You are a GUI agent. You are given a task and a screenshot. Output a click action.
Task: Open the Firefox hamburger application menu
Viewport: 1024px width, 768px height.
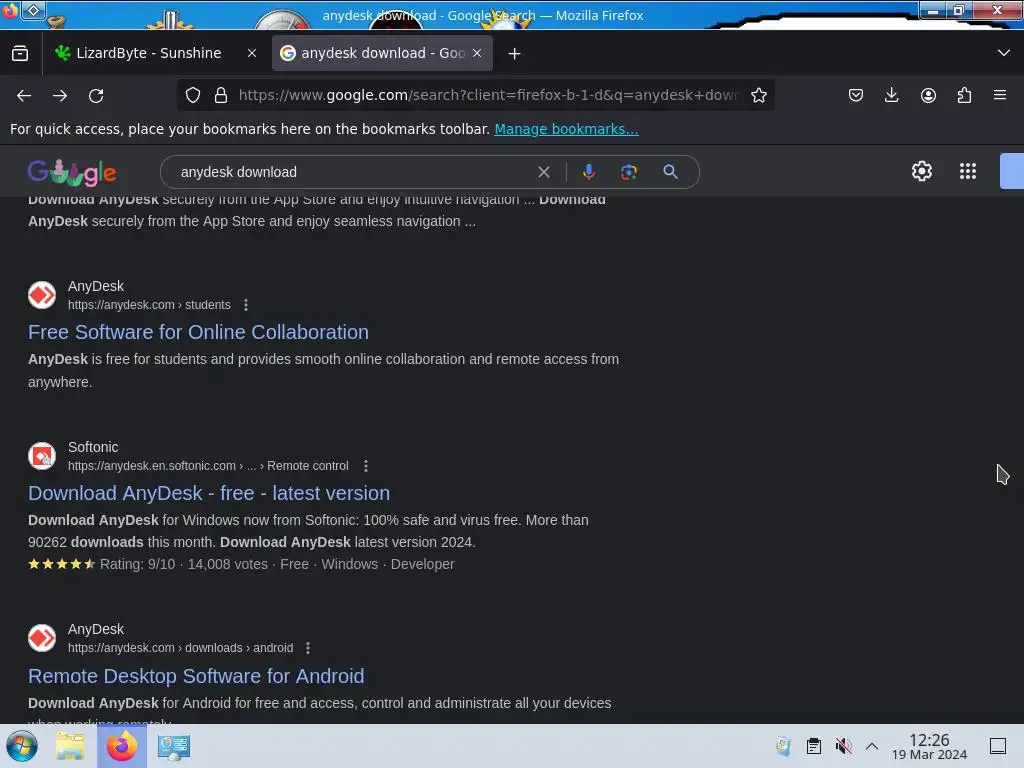1000,95
